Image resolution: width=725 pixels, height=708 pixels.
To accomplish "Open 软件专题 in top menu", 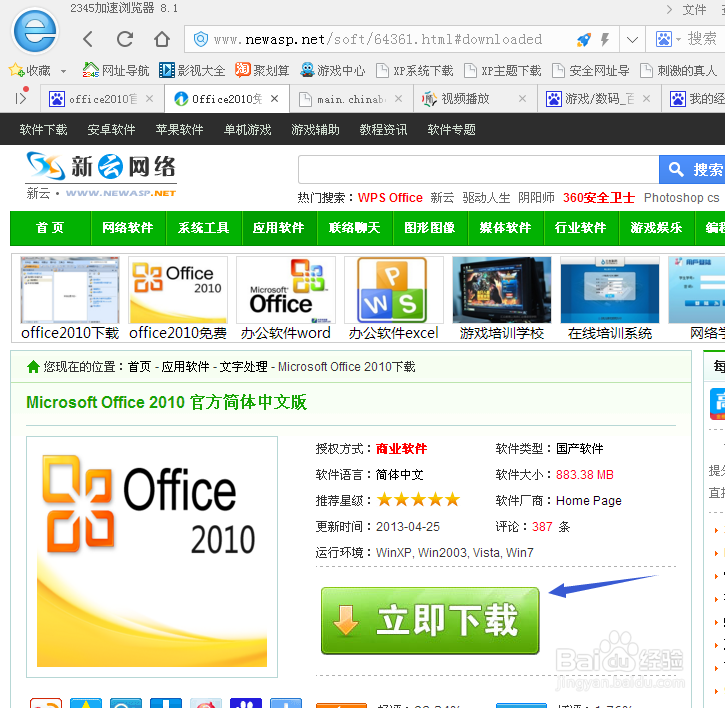I will click(451, 129).
